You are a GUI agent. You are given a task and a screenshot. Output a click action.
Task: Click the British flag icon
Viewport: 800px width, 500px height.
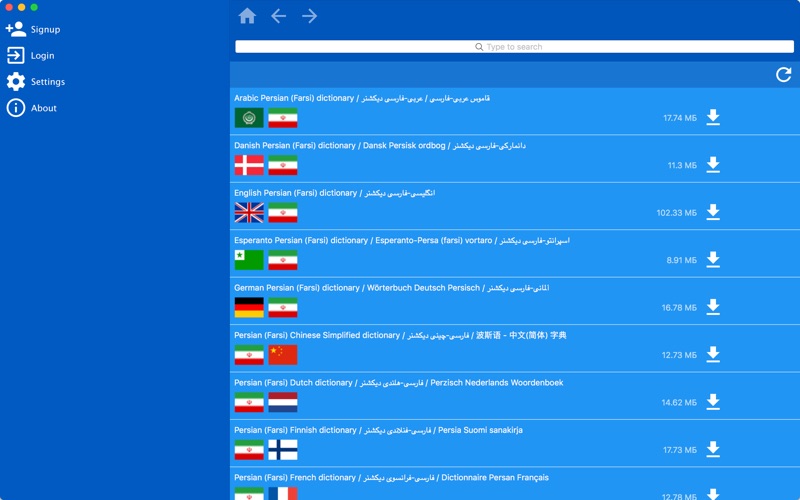point(249,213)
